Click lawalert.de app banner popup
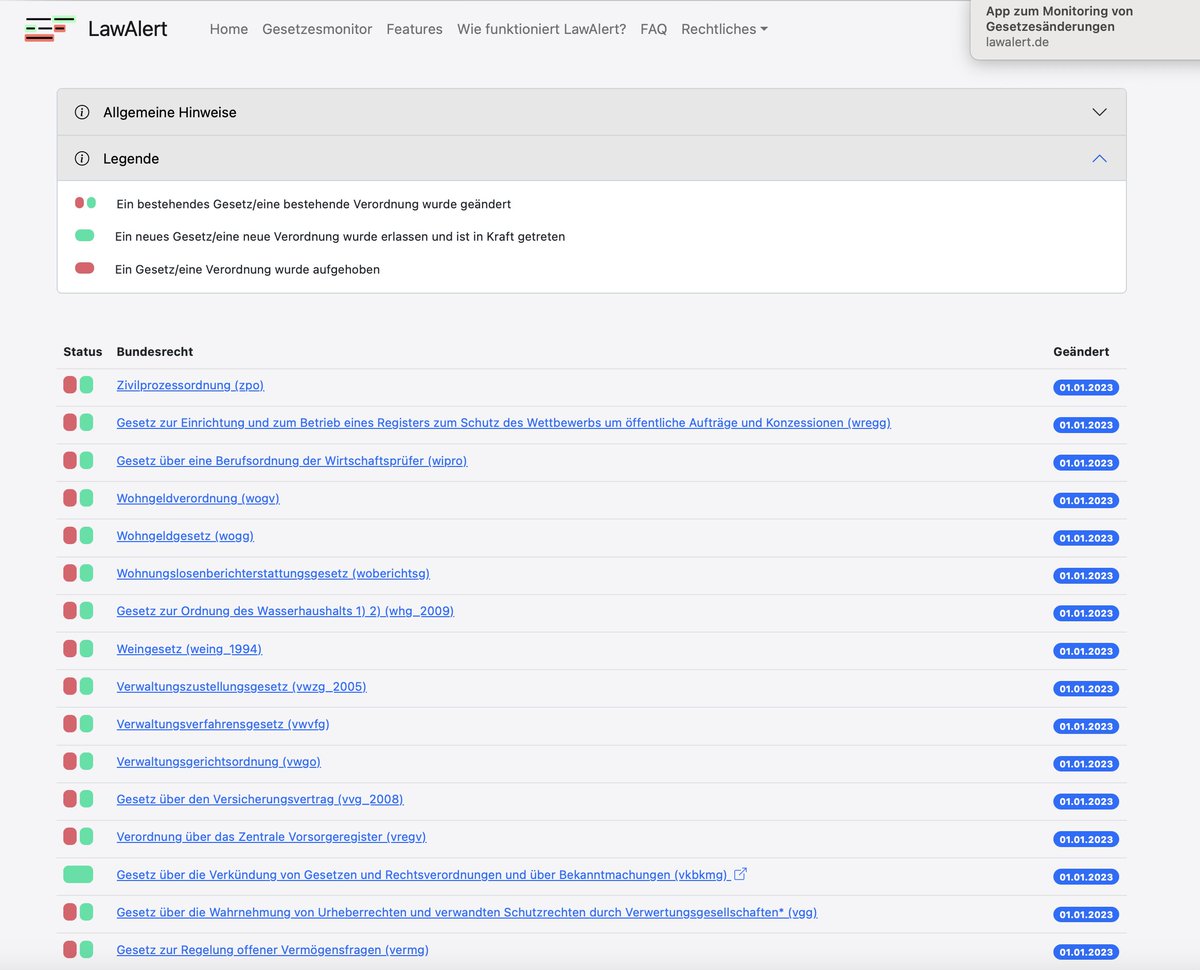 [1084, 28]
